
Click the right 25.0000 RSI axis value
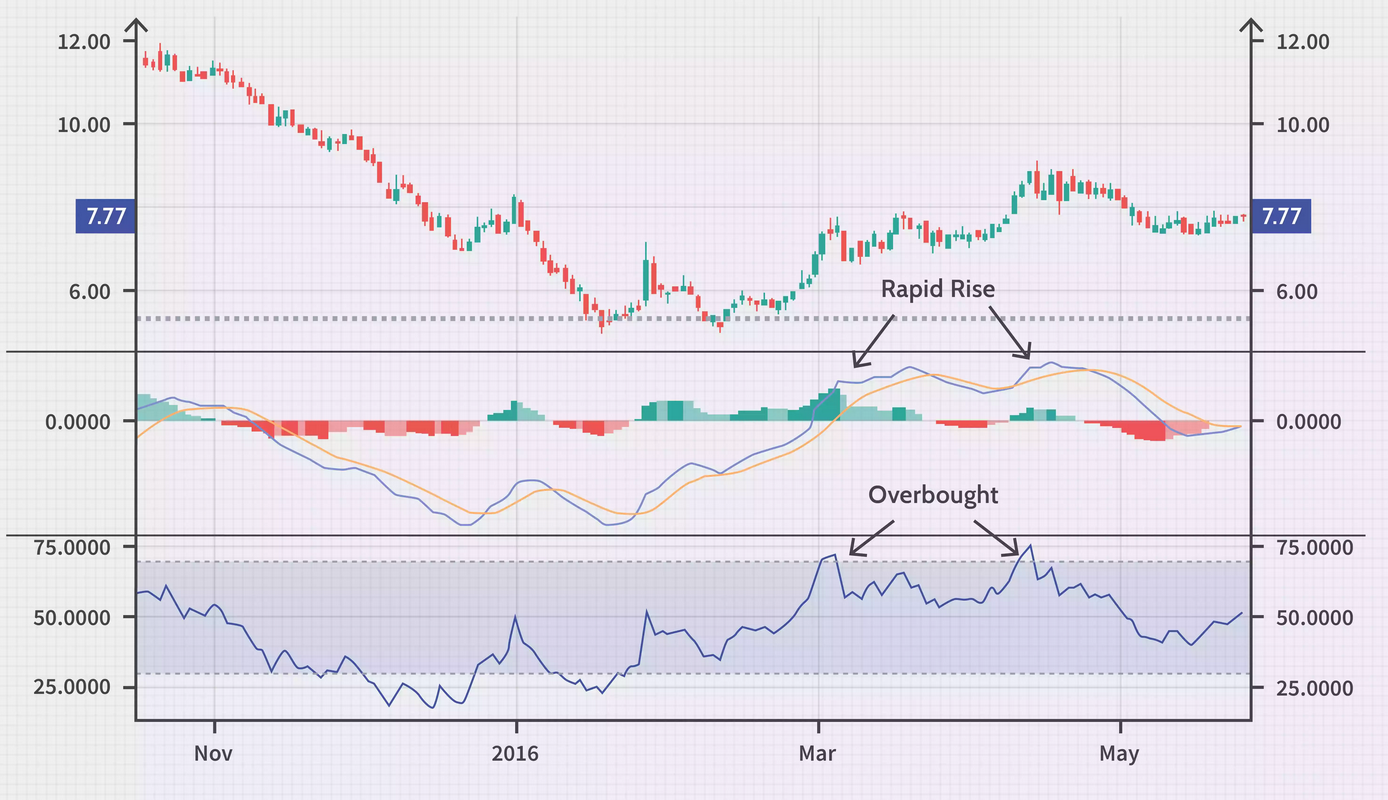[x=1315, y=688]
